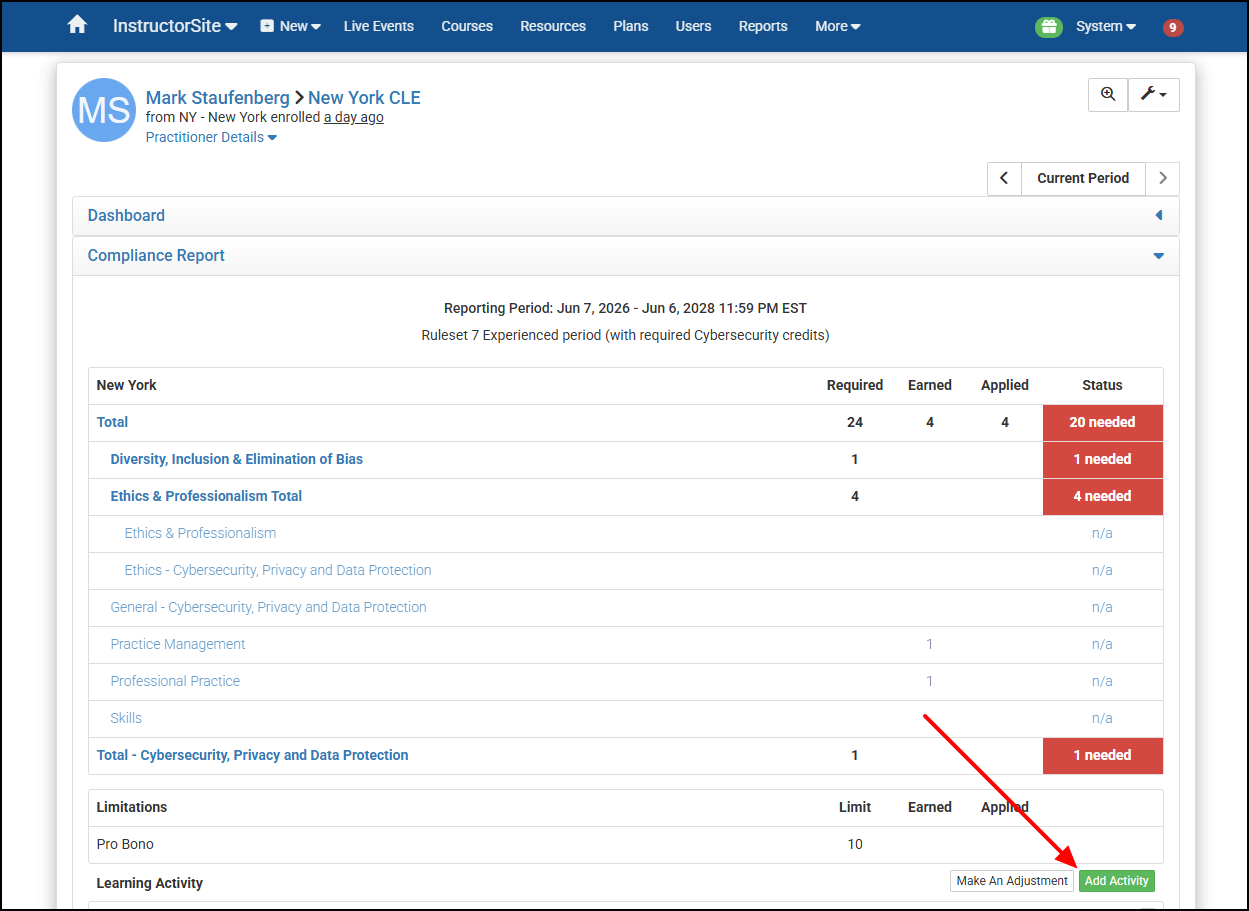Open the Ethics & Professionalism sub-row link
Viewport: 1249px width, 911px height.
pyautogui.click(x=200, y=533)
